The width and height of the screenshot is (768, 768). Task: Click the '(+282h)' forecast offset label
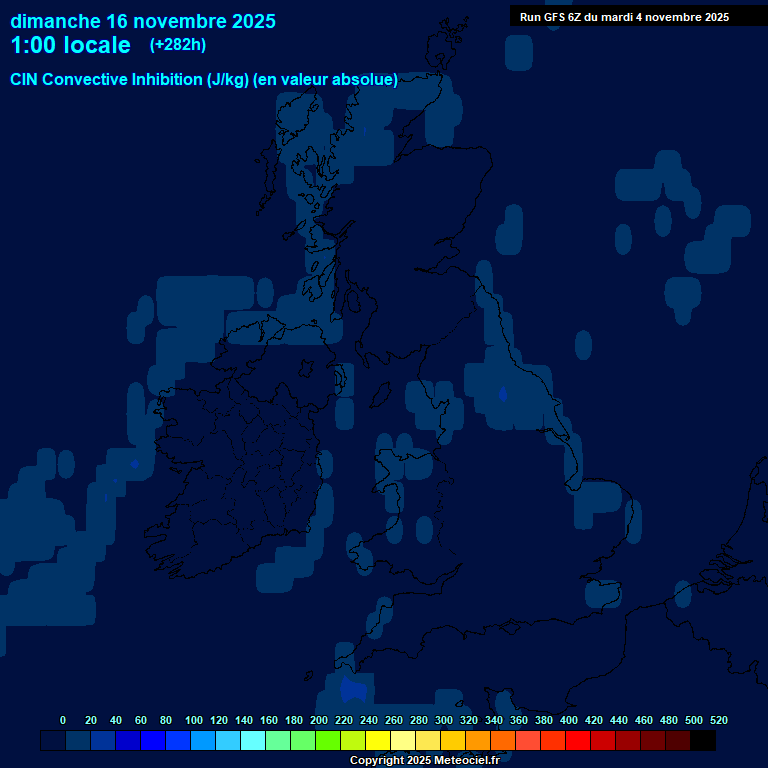click(178, 45)
